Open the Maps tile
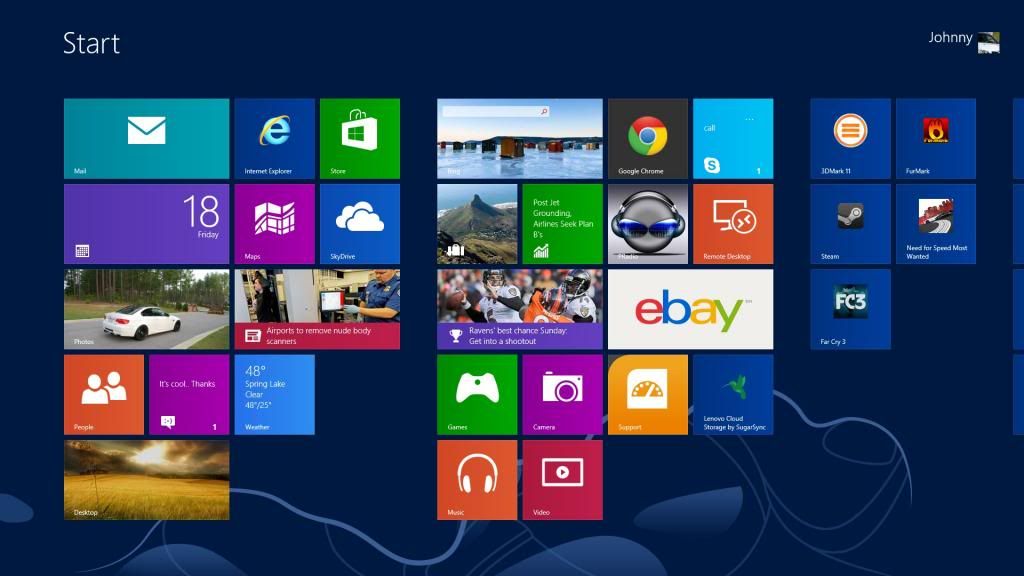The image size is (1024, 576). [274, 224]
